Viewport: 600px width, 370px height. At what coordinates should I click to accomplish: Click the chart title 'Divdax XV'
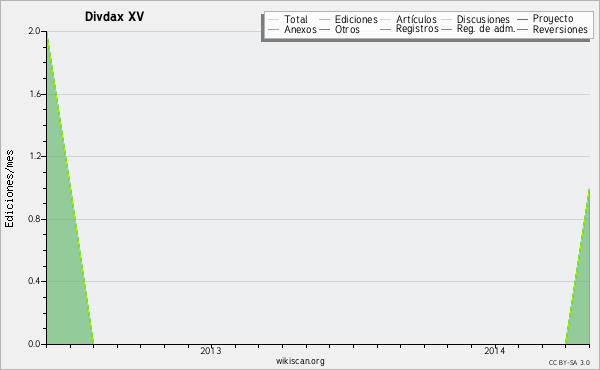tap(114, 16)
